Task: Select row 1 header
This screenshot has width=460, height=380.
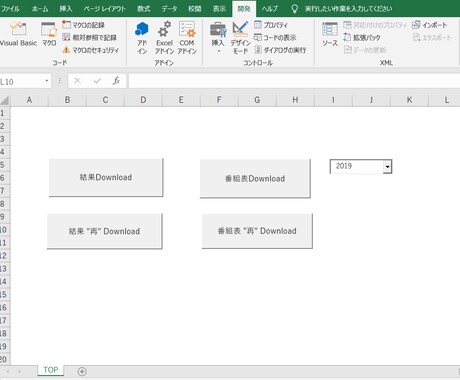Action: (5, 113)
